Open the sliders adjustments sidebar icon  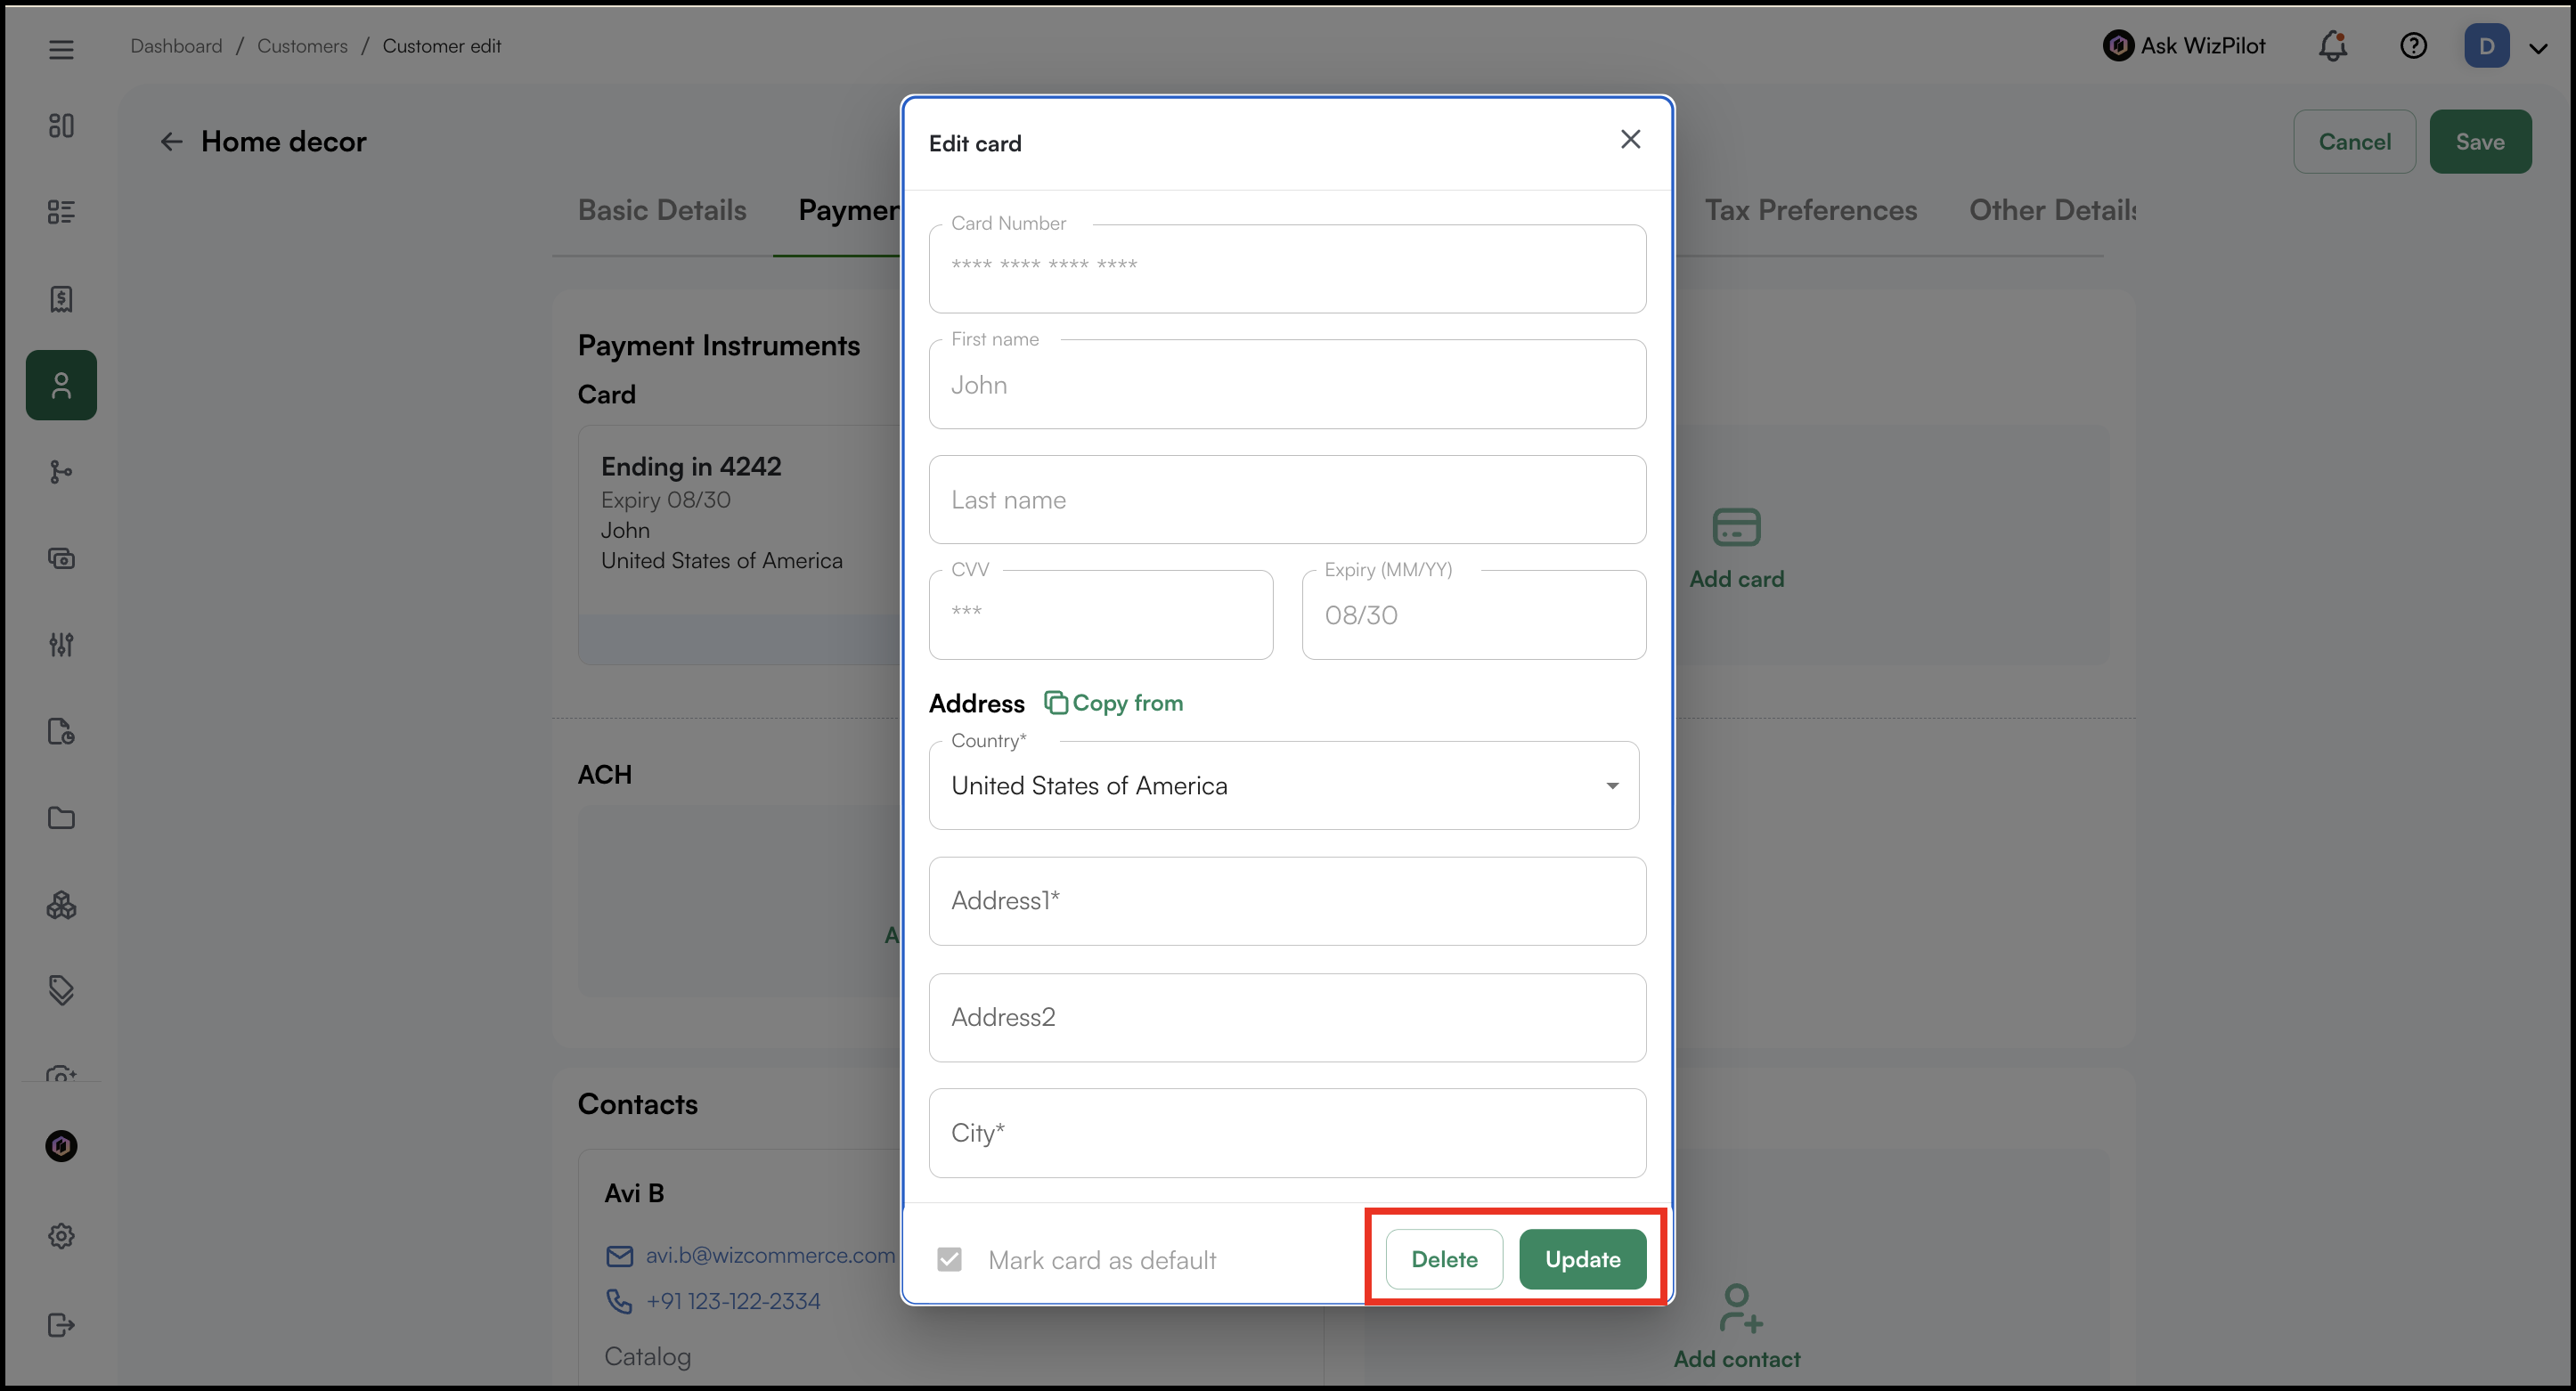61,645
